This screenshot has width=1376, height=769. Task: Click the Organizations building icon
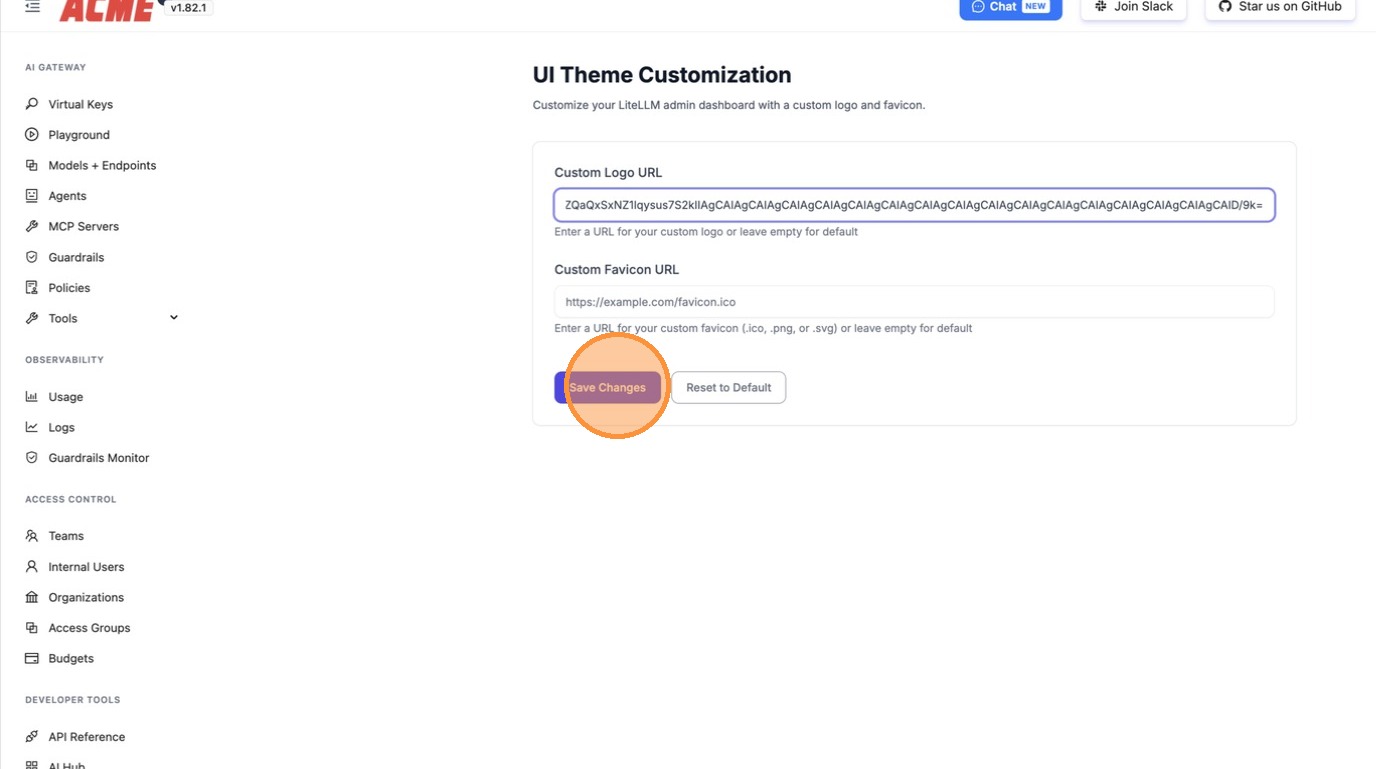(32, 597)
